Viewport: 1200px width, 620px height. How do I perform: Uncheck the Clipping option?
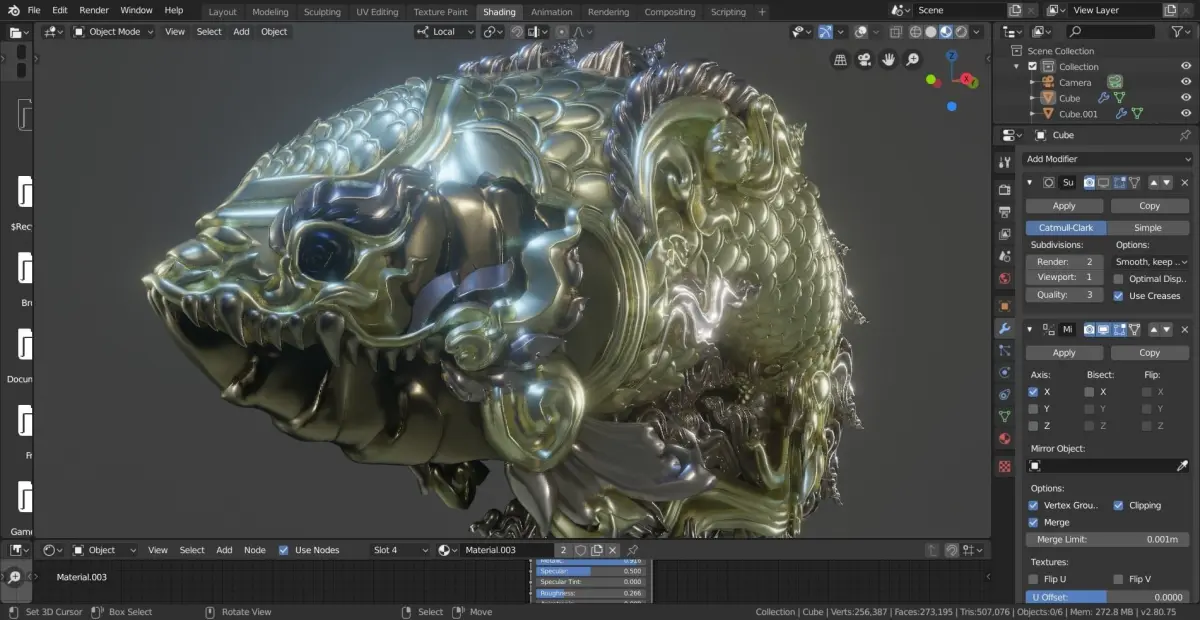[1118, 505]
